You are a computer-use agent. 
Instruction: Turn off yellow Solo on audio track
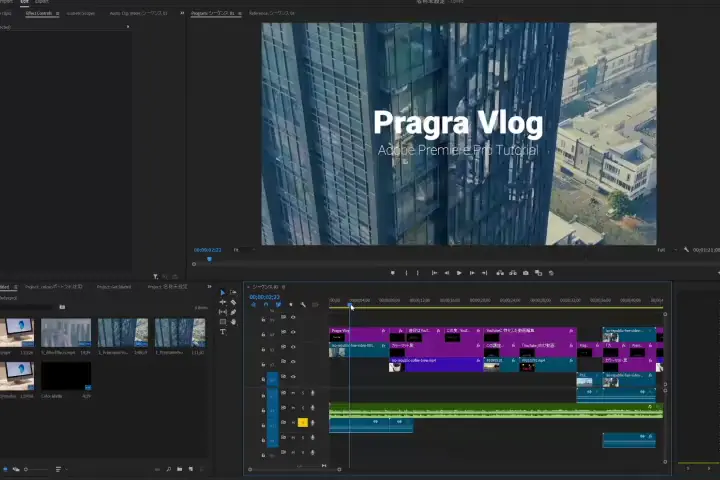click(x=303, y=423)
